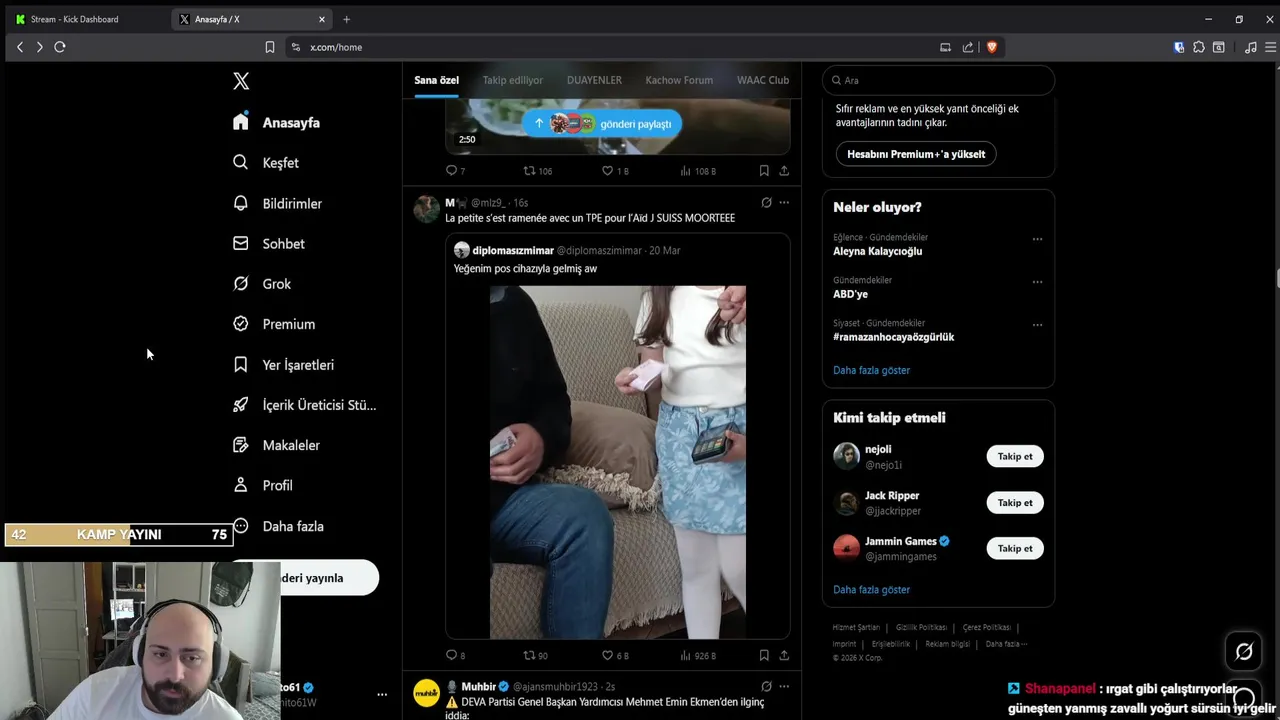Open more options on Muhbir post

(x=784, y=687)
